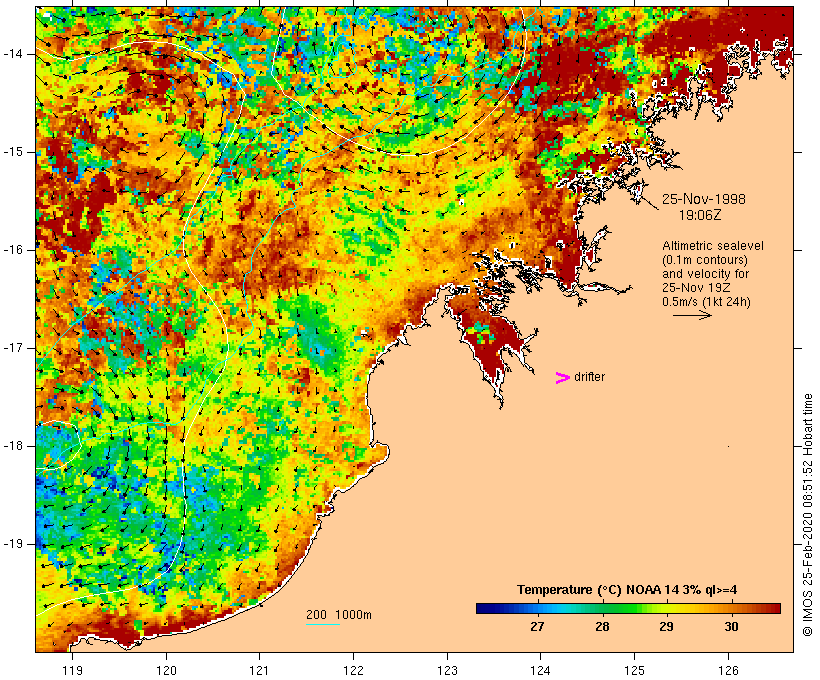Viewport: 820px width, 680px height.
Task: Click the longitude axis label '124'
Action: pos(541,670)
